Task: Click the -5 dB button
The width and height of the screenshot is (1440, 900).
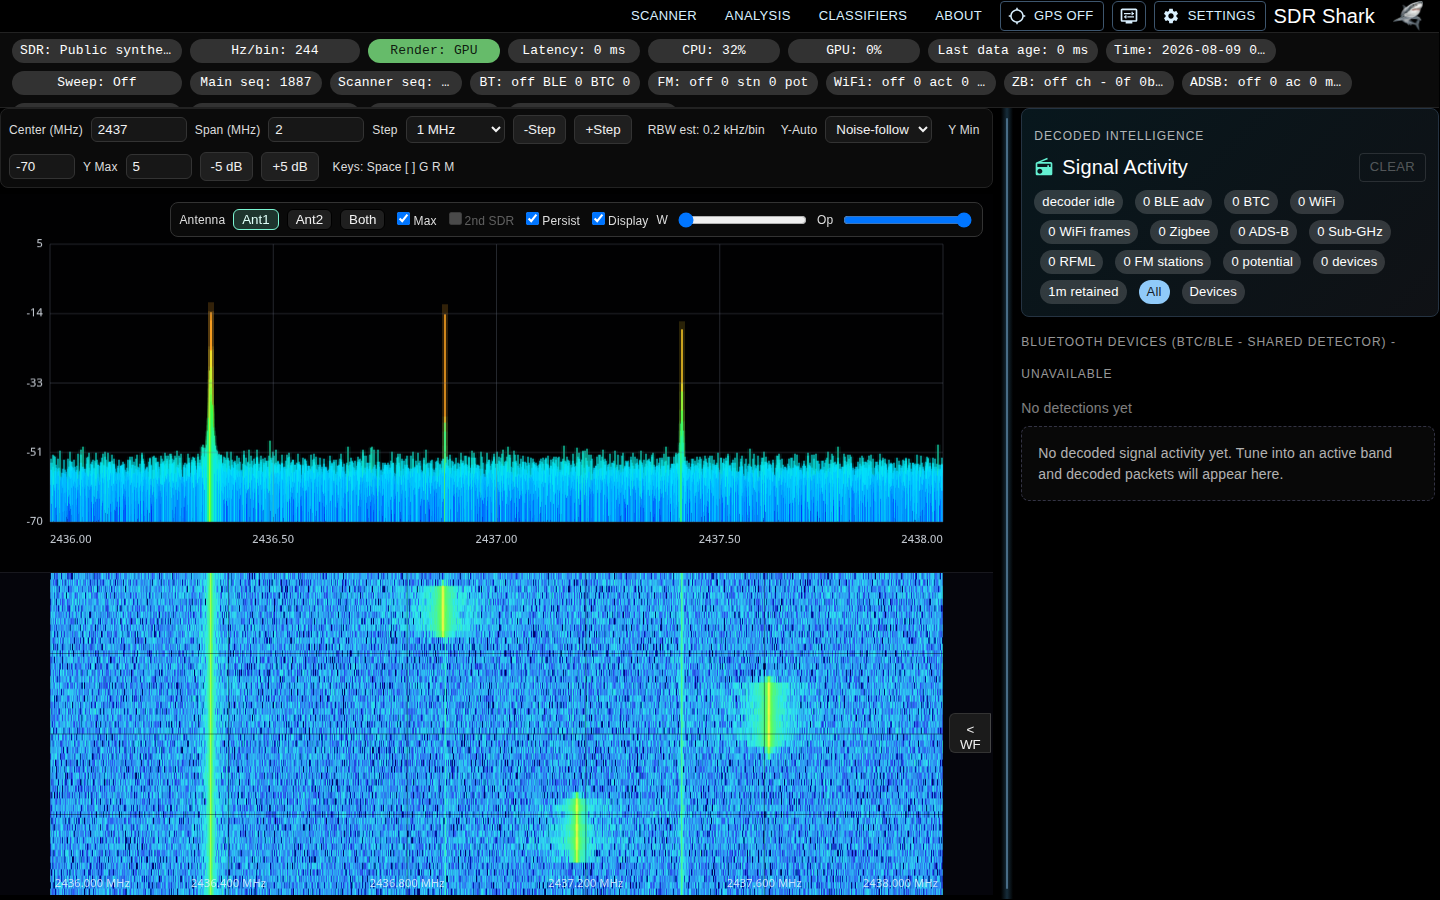Action: [226, 167]
